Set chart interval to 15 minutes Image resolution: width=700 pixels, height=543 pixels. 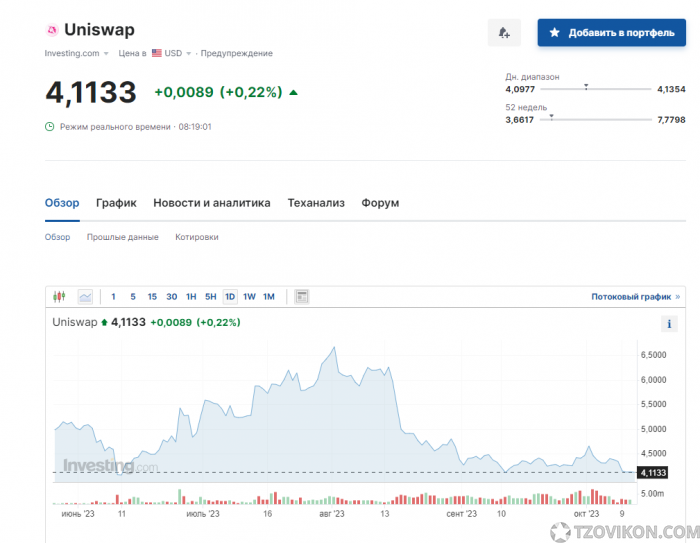tap(152, 297)
